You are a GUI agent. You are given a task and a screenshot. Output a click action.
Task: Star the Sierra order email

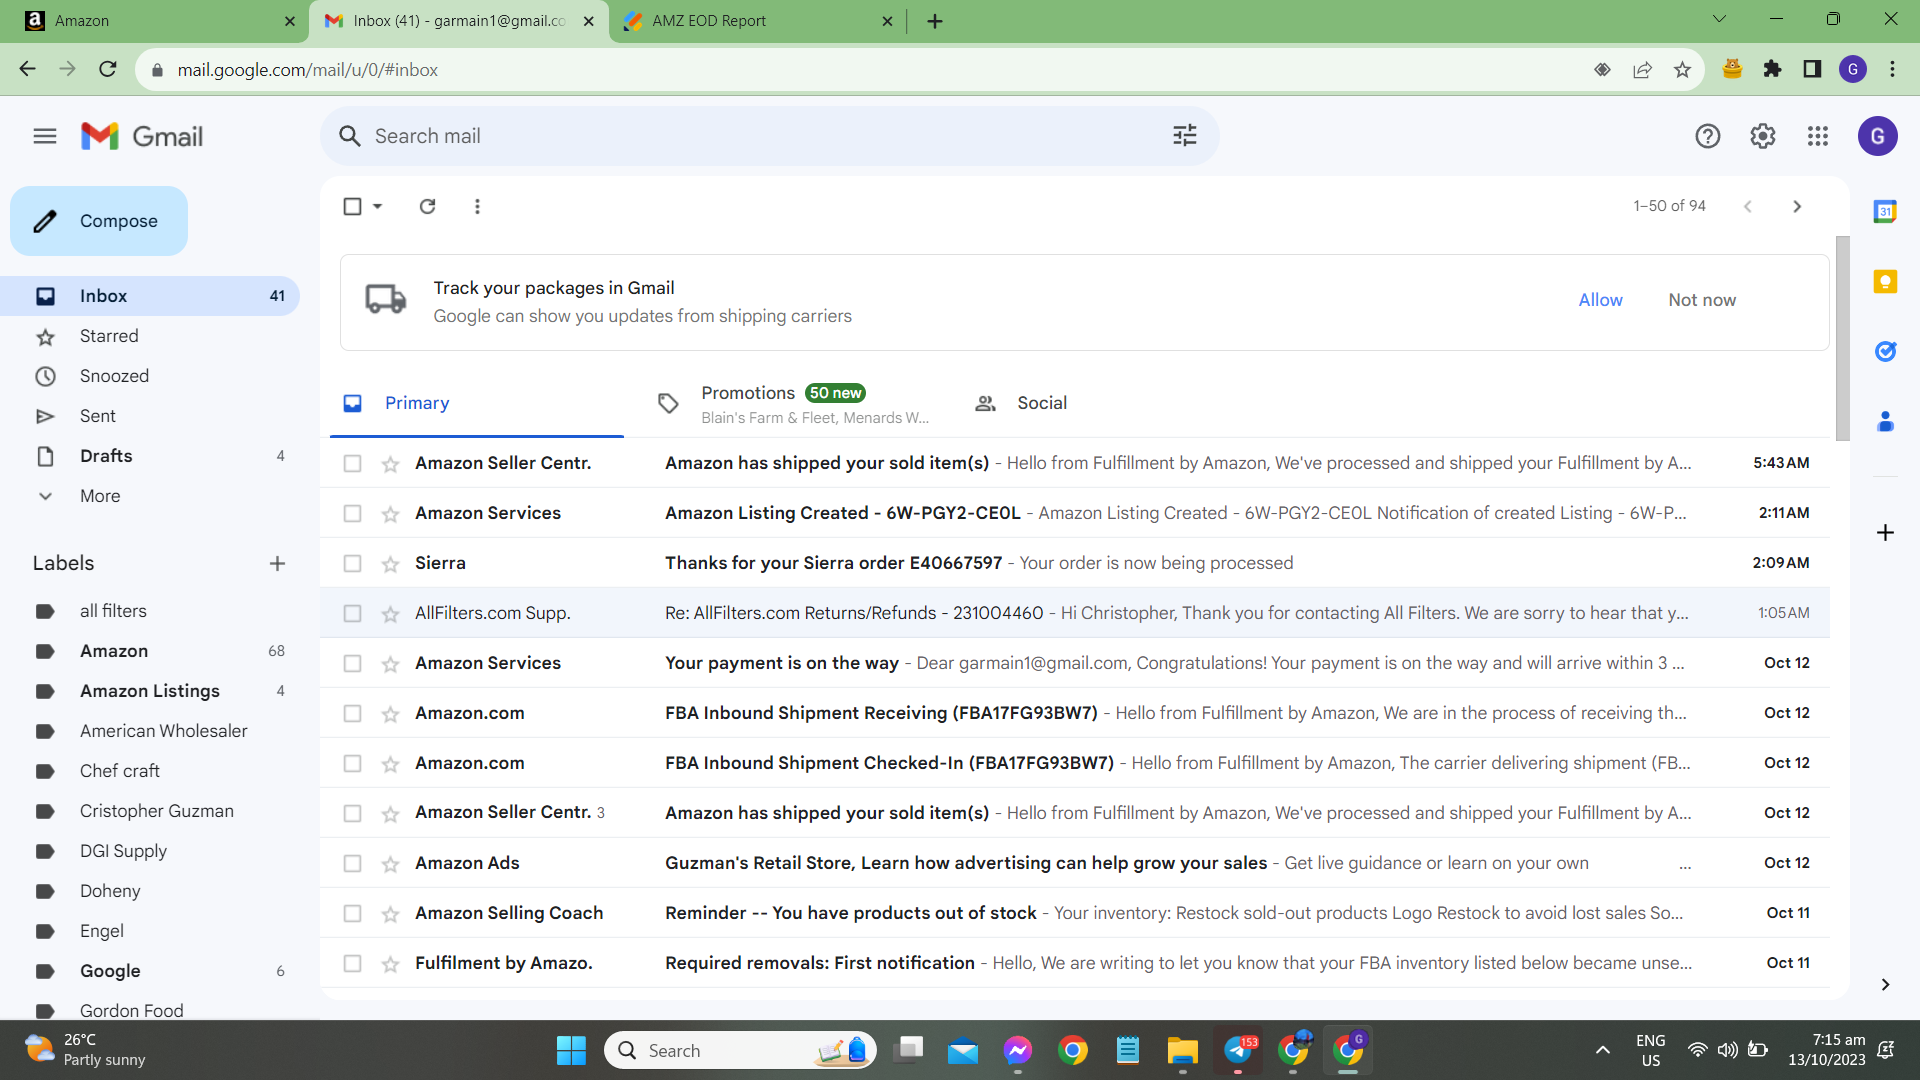click(x=391, y=564)
